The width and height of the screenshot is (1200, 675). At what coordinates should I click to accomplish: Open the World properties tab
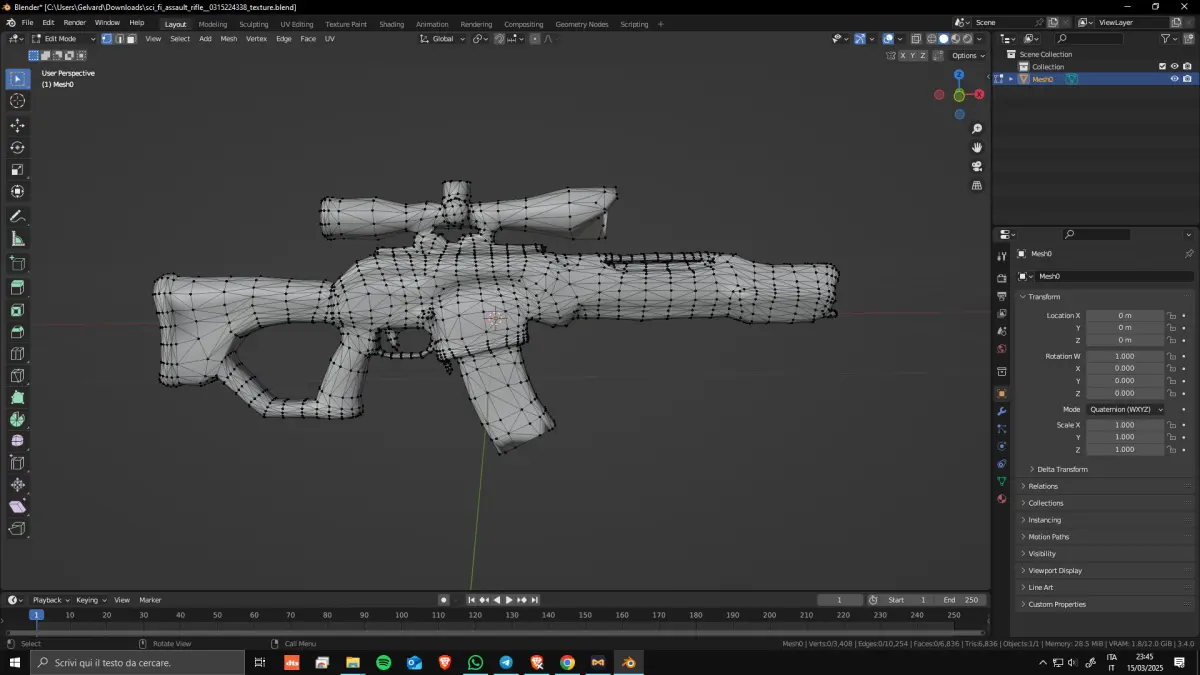click(x=1002, y=349)
